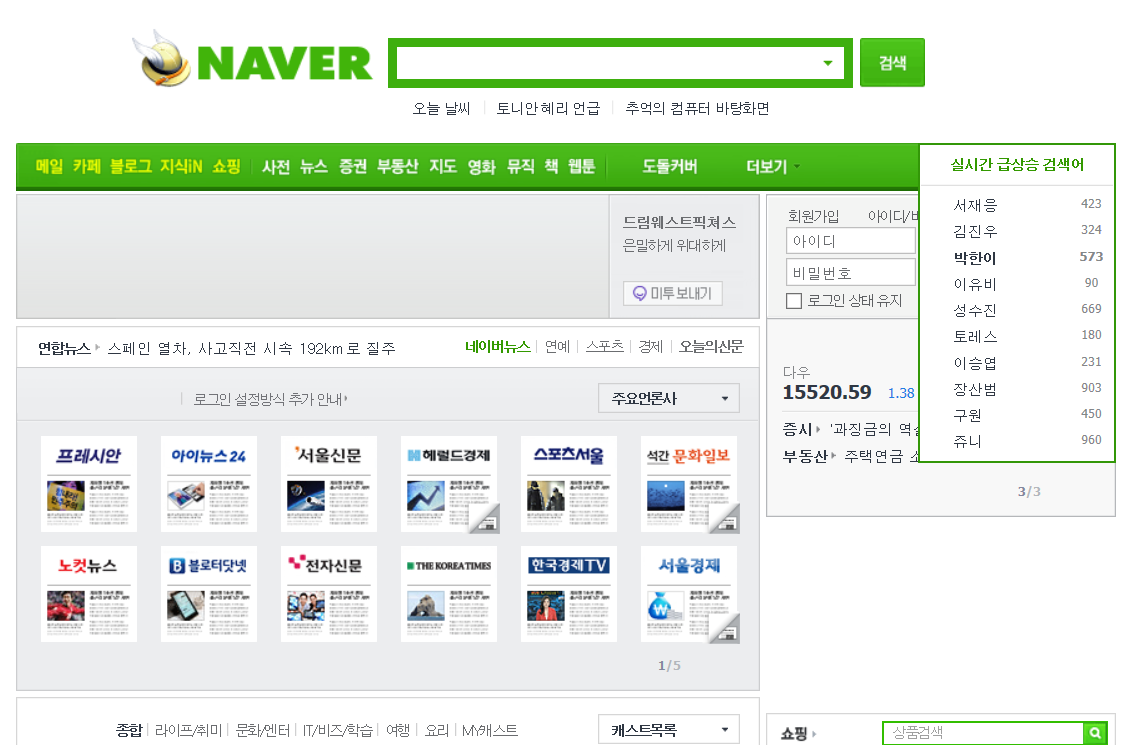Open 지식iN in the menu bar
1121x745 pixels.
point(181,167)
